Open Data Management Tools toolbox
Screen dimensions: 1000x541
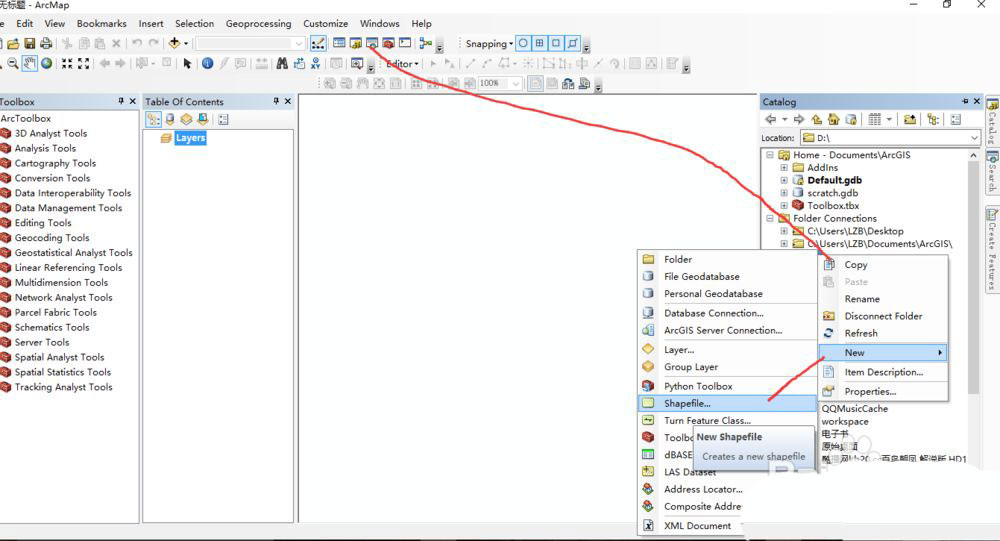tap(68, 208)
